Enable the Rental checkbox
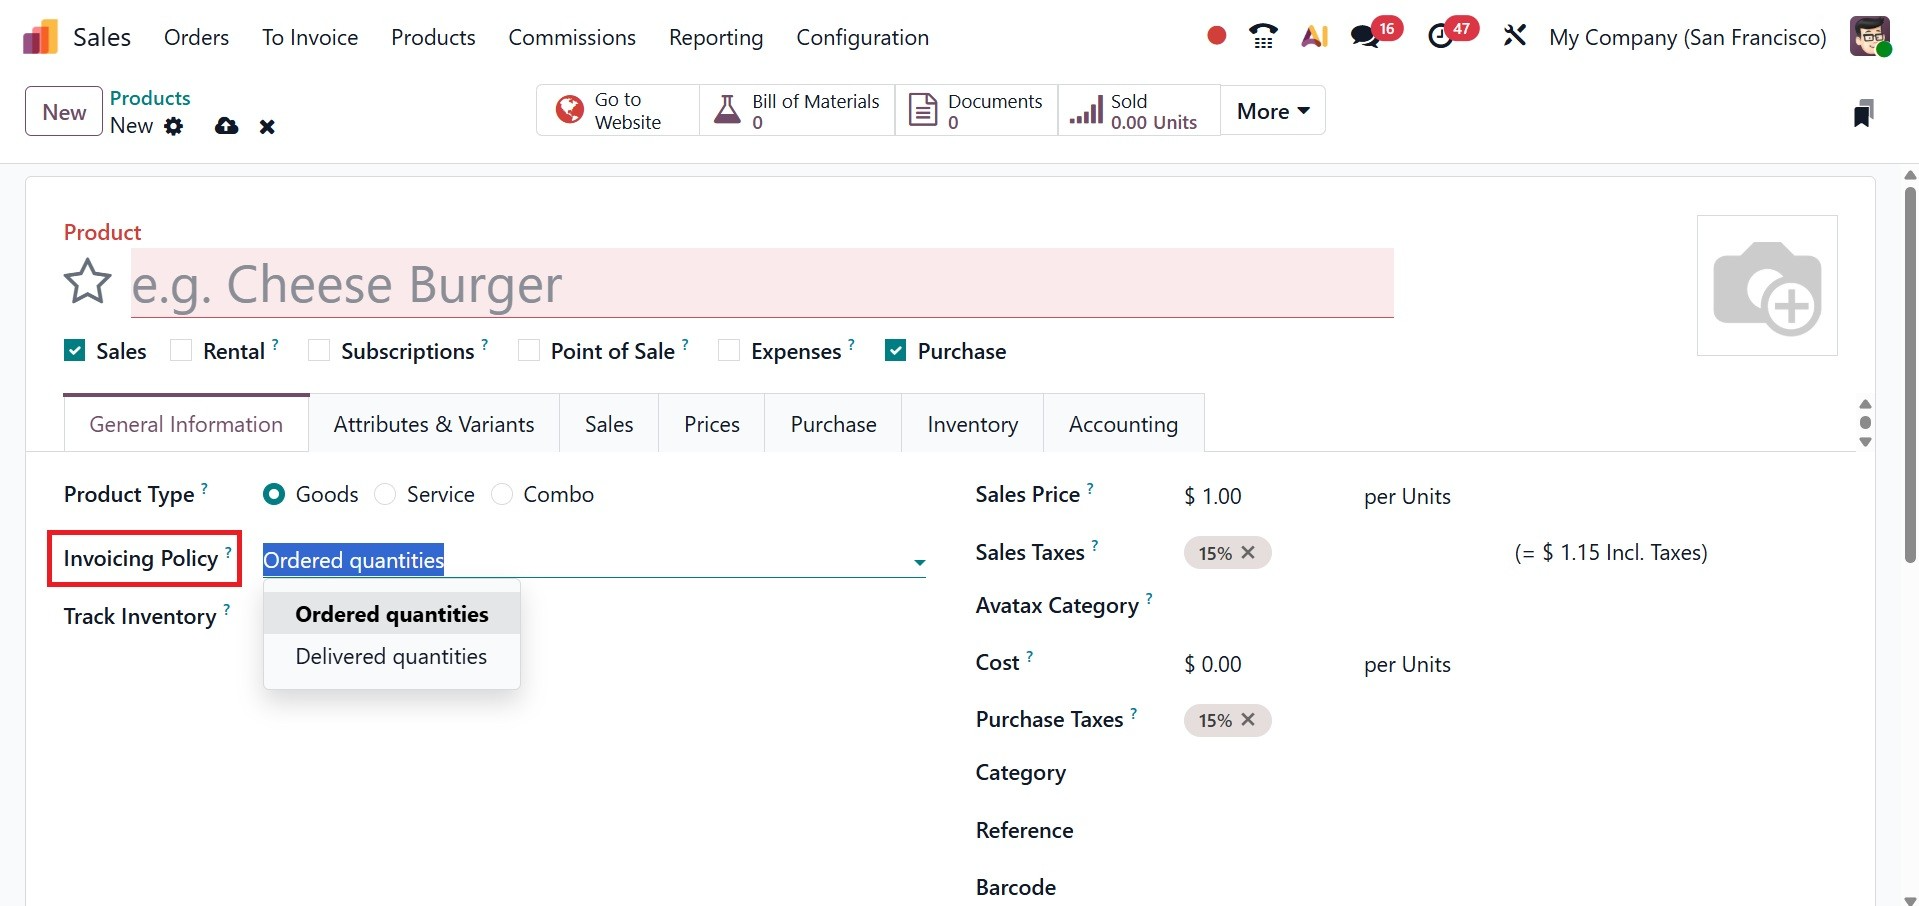1919x906 pixels. 181,351
